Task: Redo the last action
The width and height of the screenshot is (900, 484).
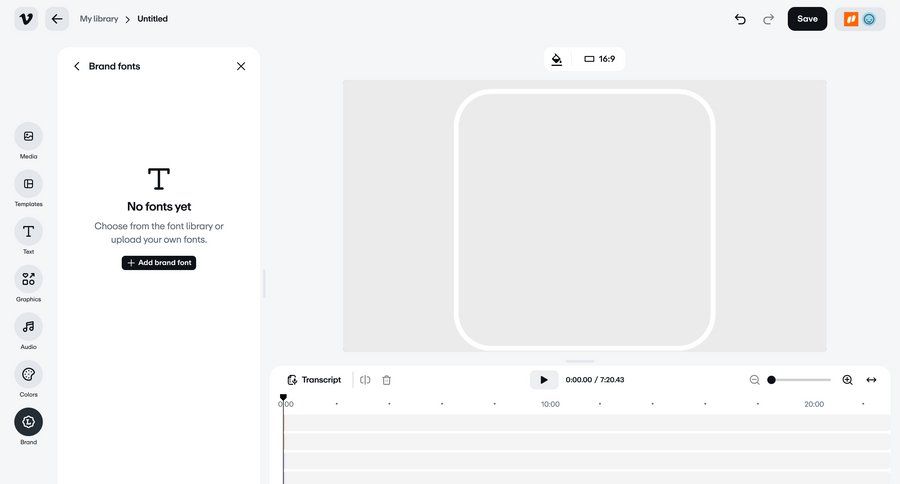Action: click(x=768, y=19)
